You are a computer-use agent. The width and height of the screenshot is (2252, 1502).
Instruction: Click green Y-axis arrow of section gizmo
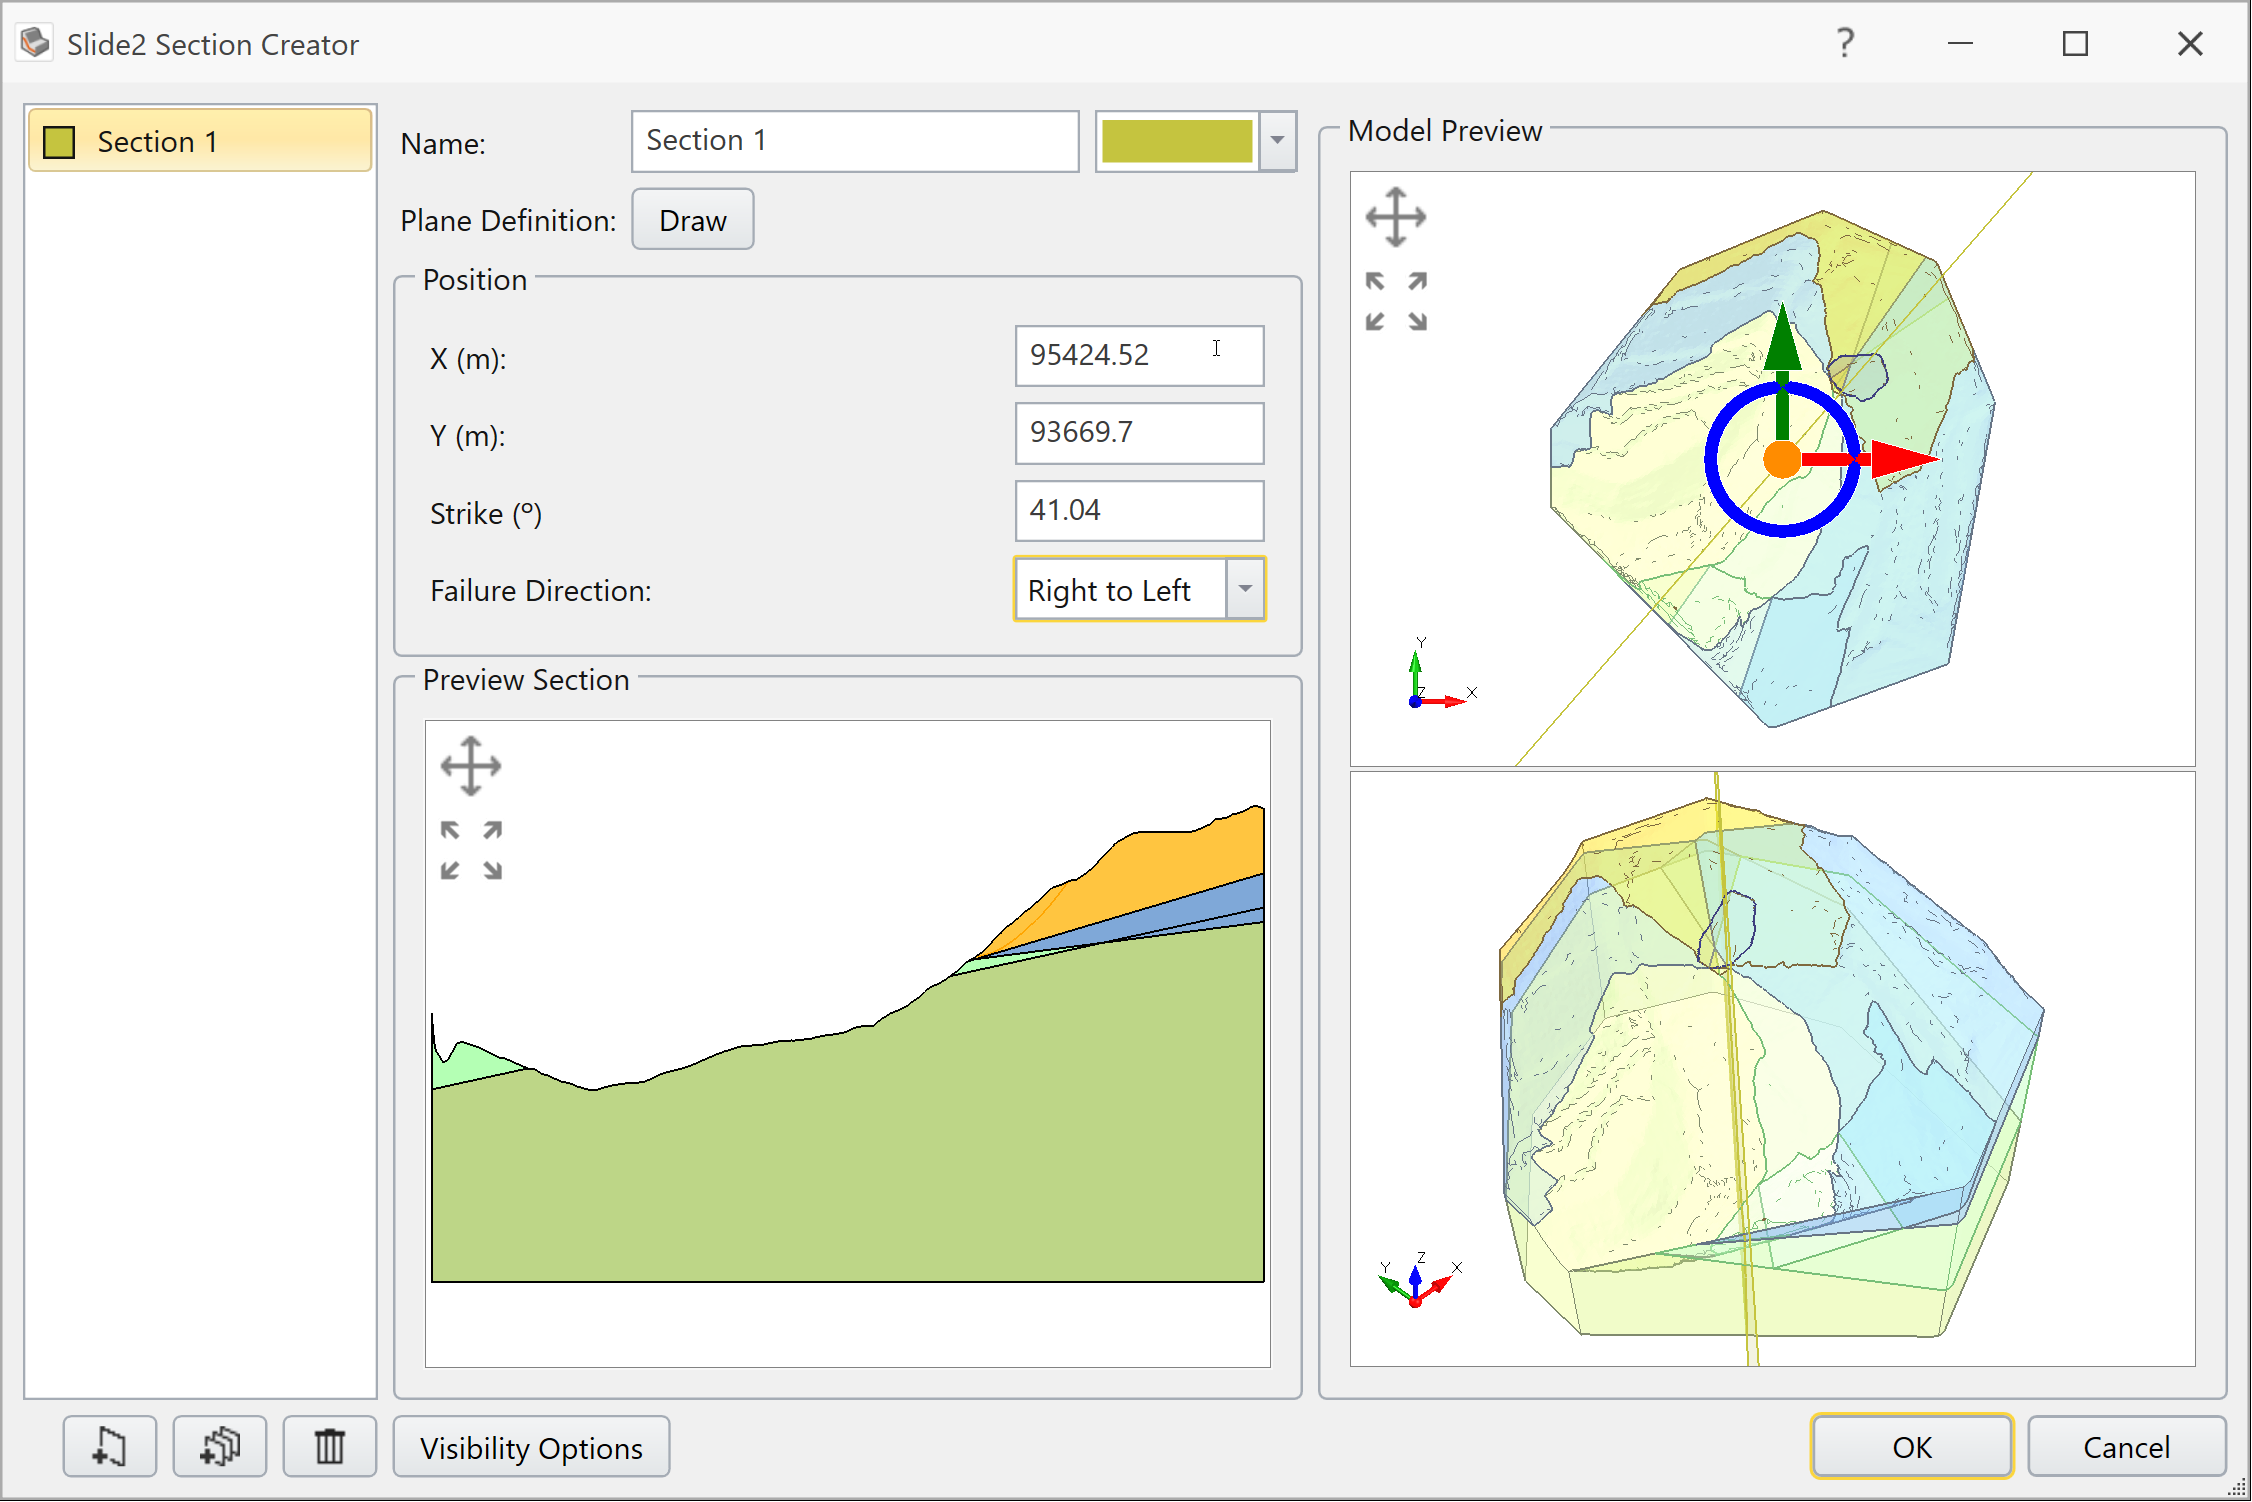click(x=1782, y=340)
